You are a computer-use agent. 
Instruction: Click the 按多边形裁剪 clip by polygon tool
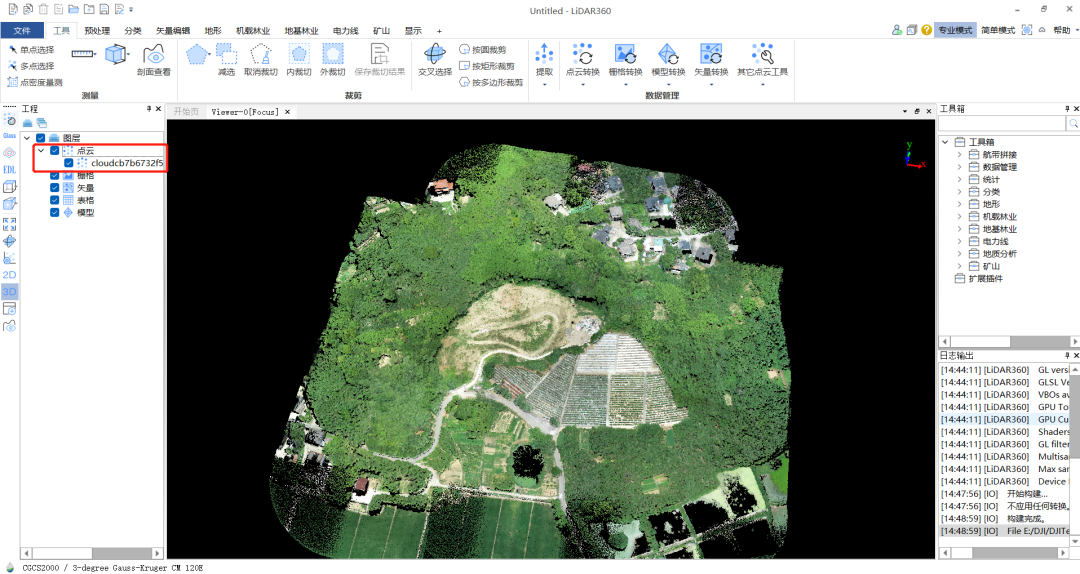coord(491,82)
